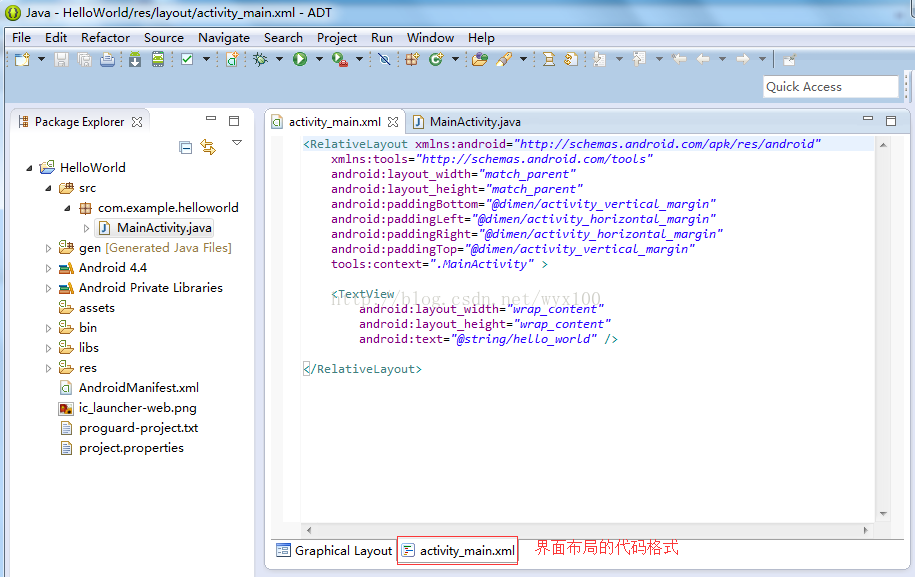The image size is (915, 577).
Task: Open the File menu
Action: coord(22,38)
